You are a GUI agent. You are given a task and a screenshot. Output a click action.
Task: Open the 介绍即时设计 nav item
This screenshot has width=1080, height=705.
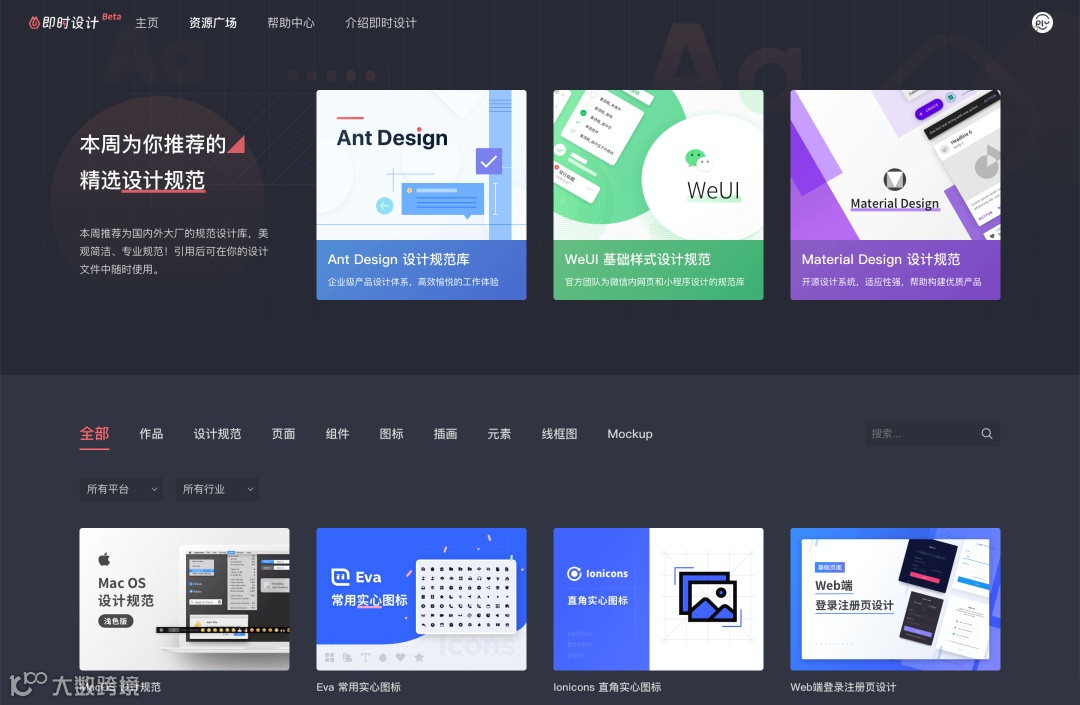[x=380, y=23]
